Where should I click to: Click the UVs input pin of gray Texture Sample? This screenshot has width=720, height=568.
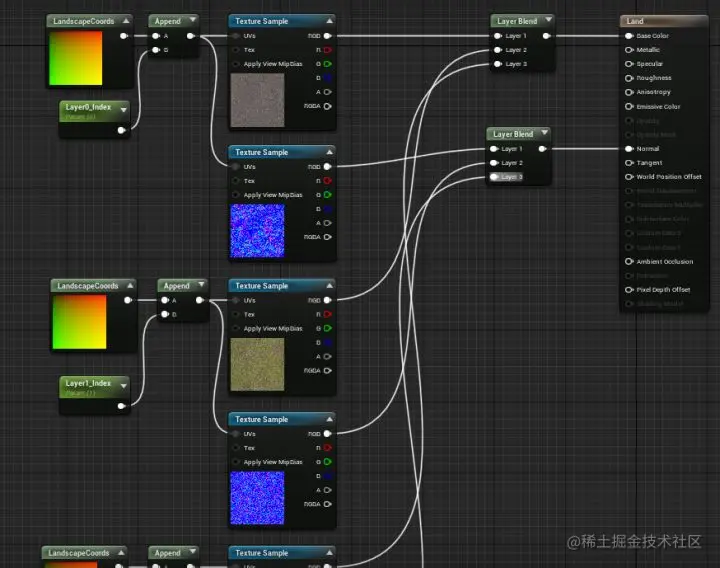(x=236, y=36)
